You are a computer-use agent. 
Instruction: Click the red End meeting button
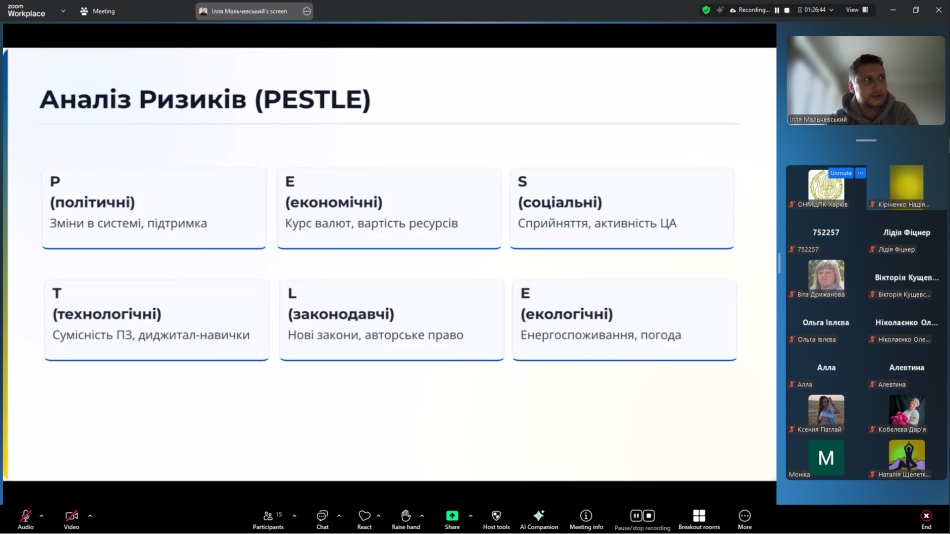(x=926, y=517)
